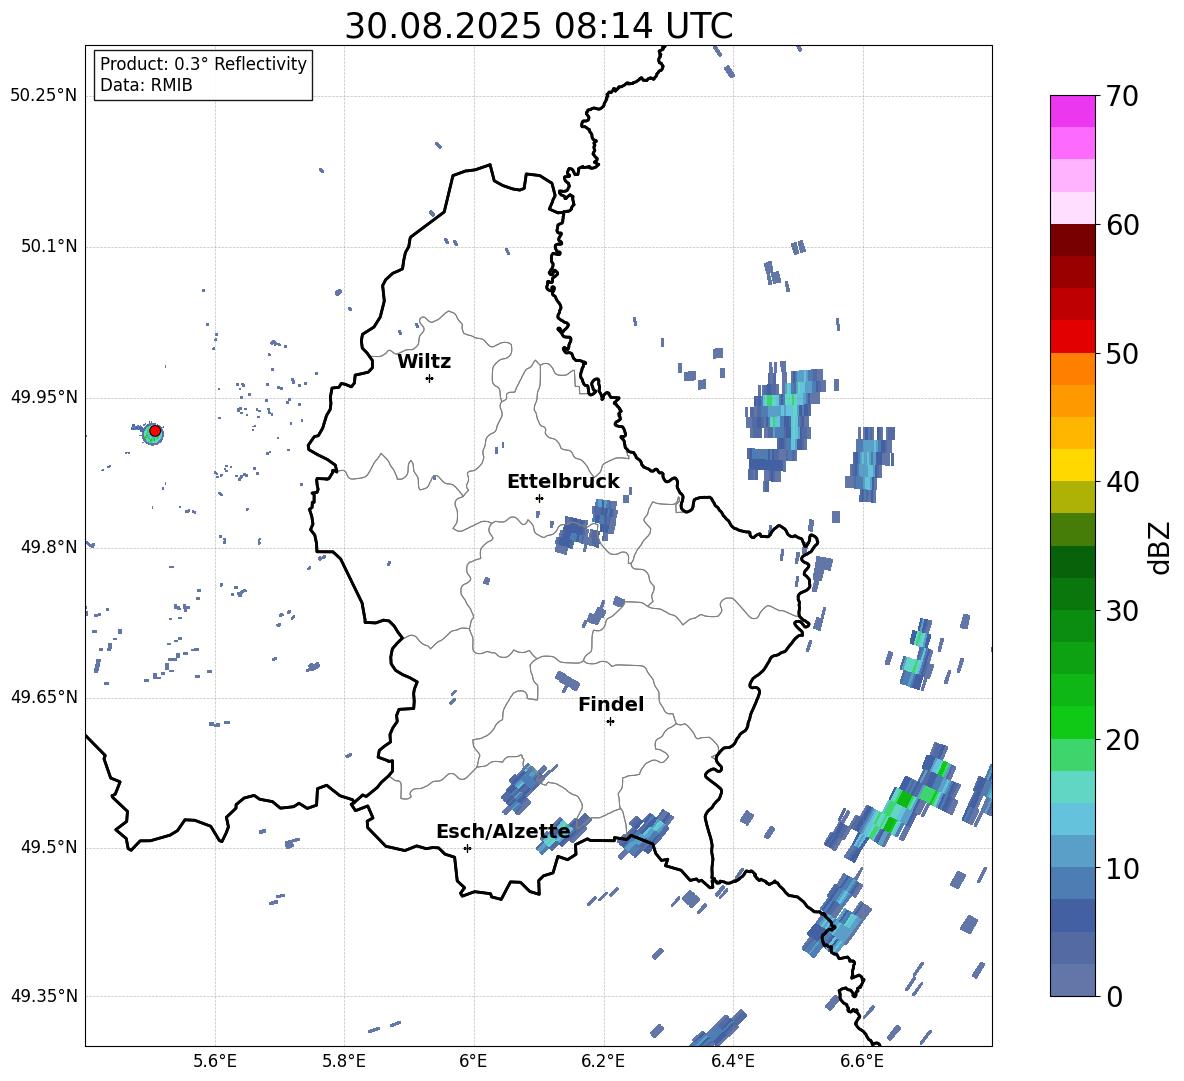Click the Findel station label
The width and height of the screenshot is (1184, 1081).
point(611,704)
